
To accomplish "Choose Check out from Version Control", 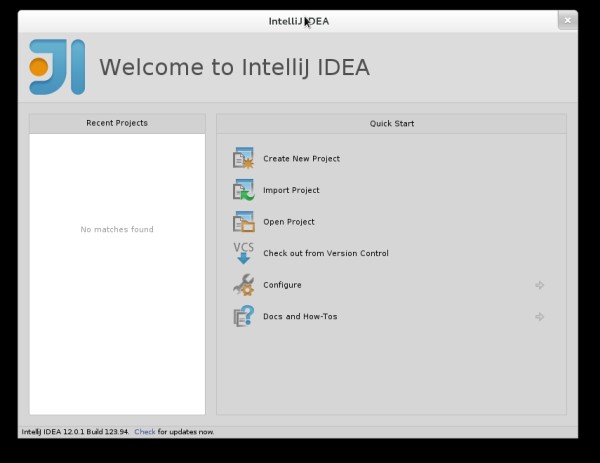I will [325, 254].
